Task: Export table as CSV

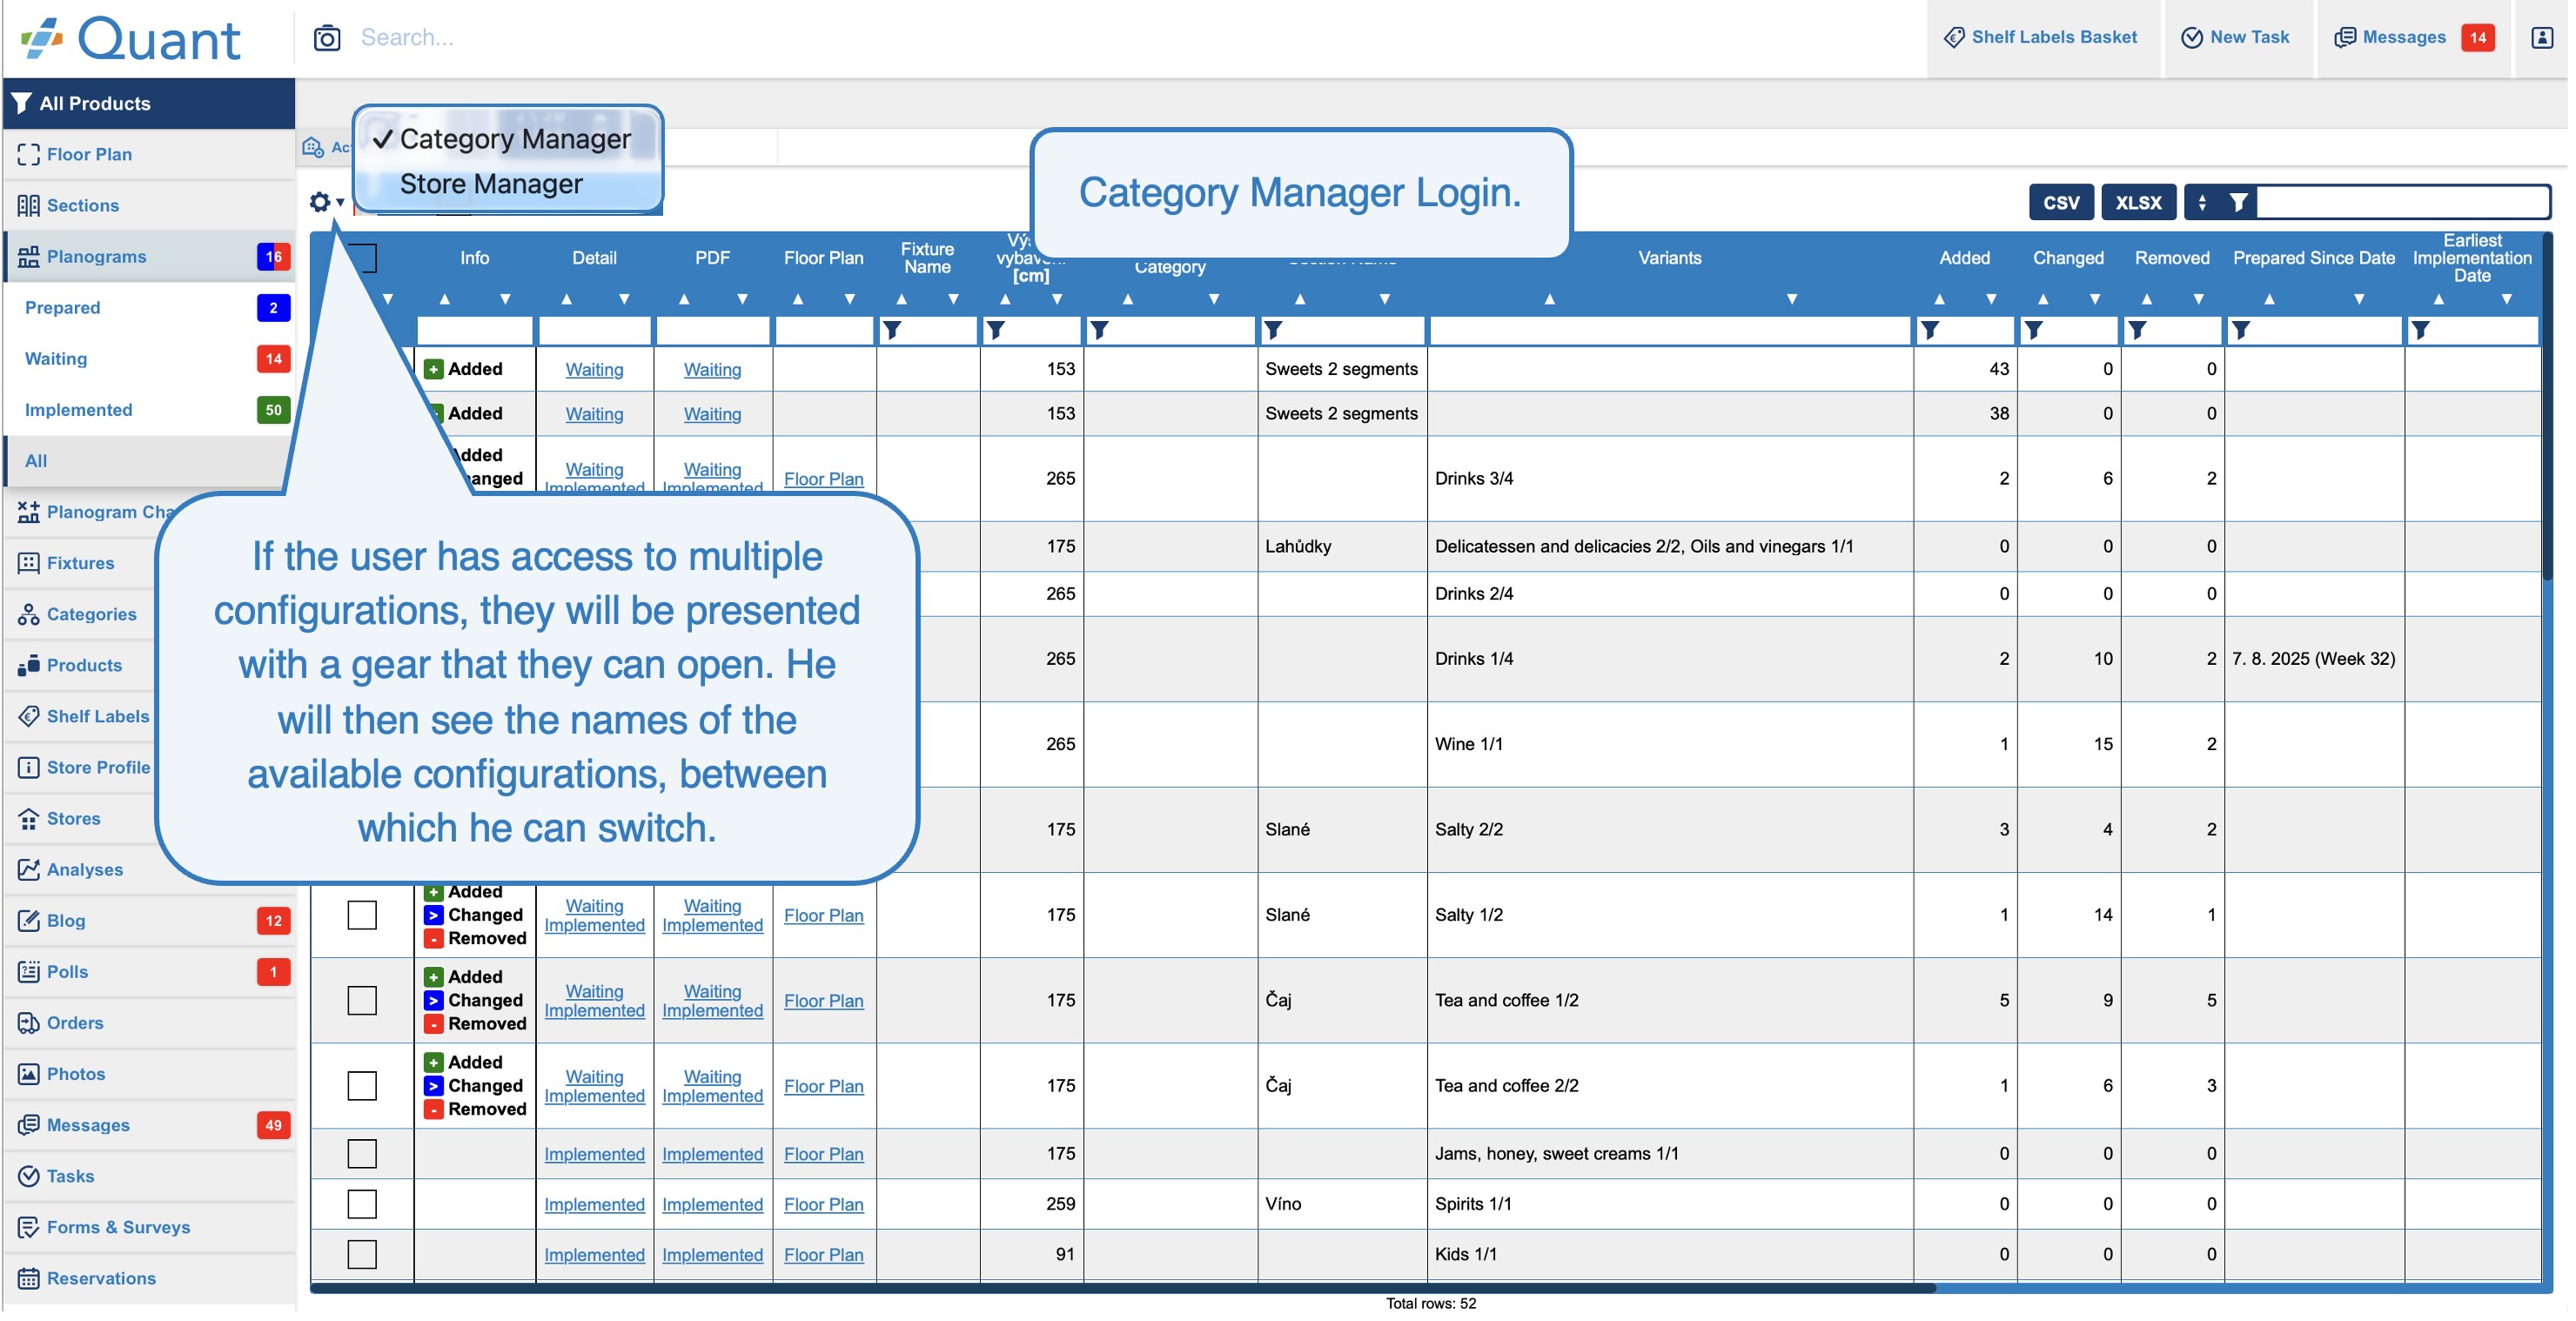Action: coord(2061,203)
